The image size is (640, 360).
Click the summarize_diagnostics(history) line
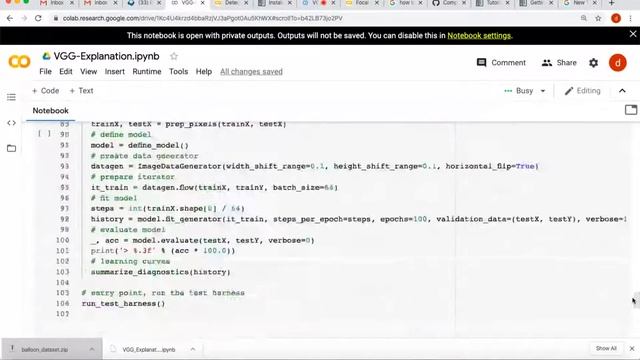coord(160,272)
